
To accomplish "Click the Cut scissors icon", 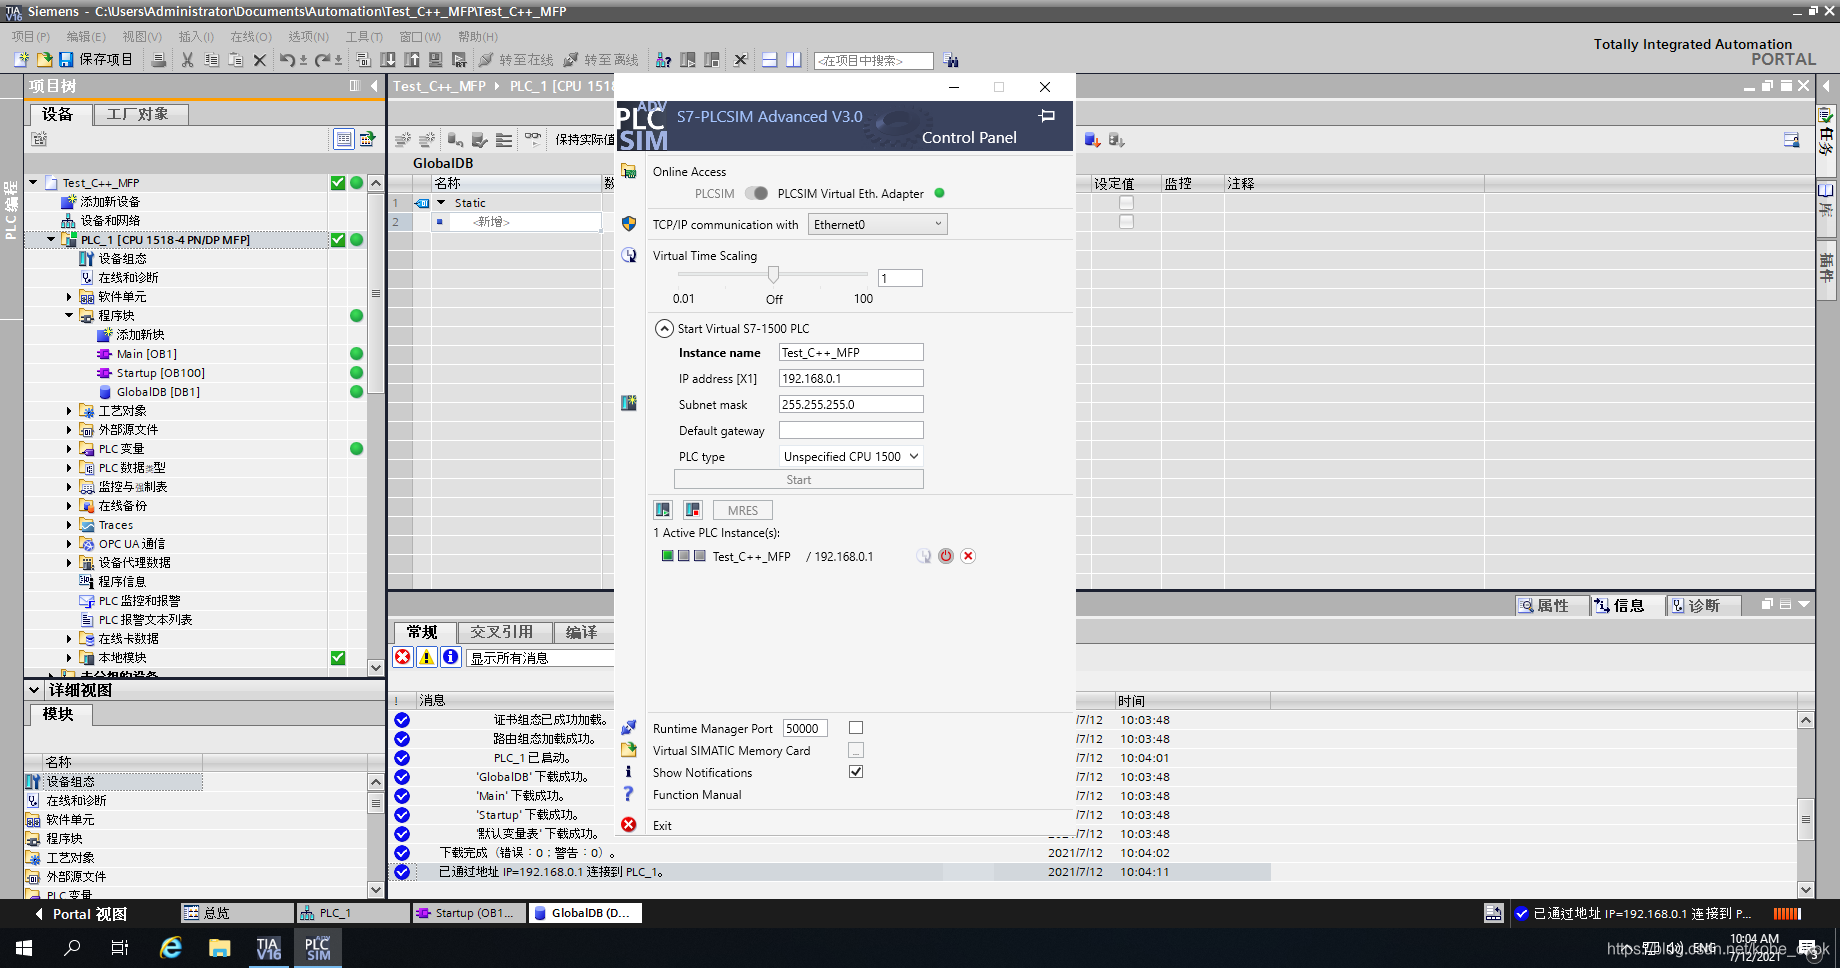I will (187, 60).
